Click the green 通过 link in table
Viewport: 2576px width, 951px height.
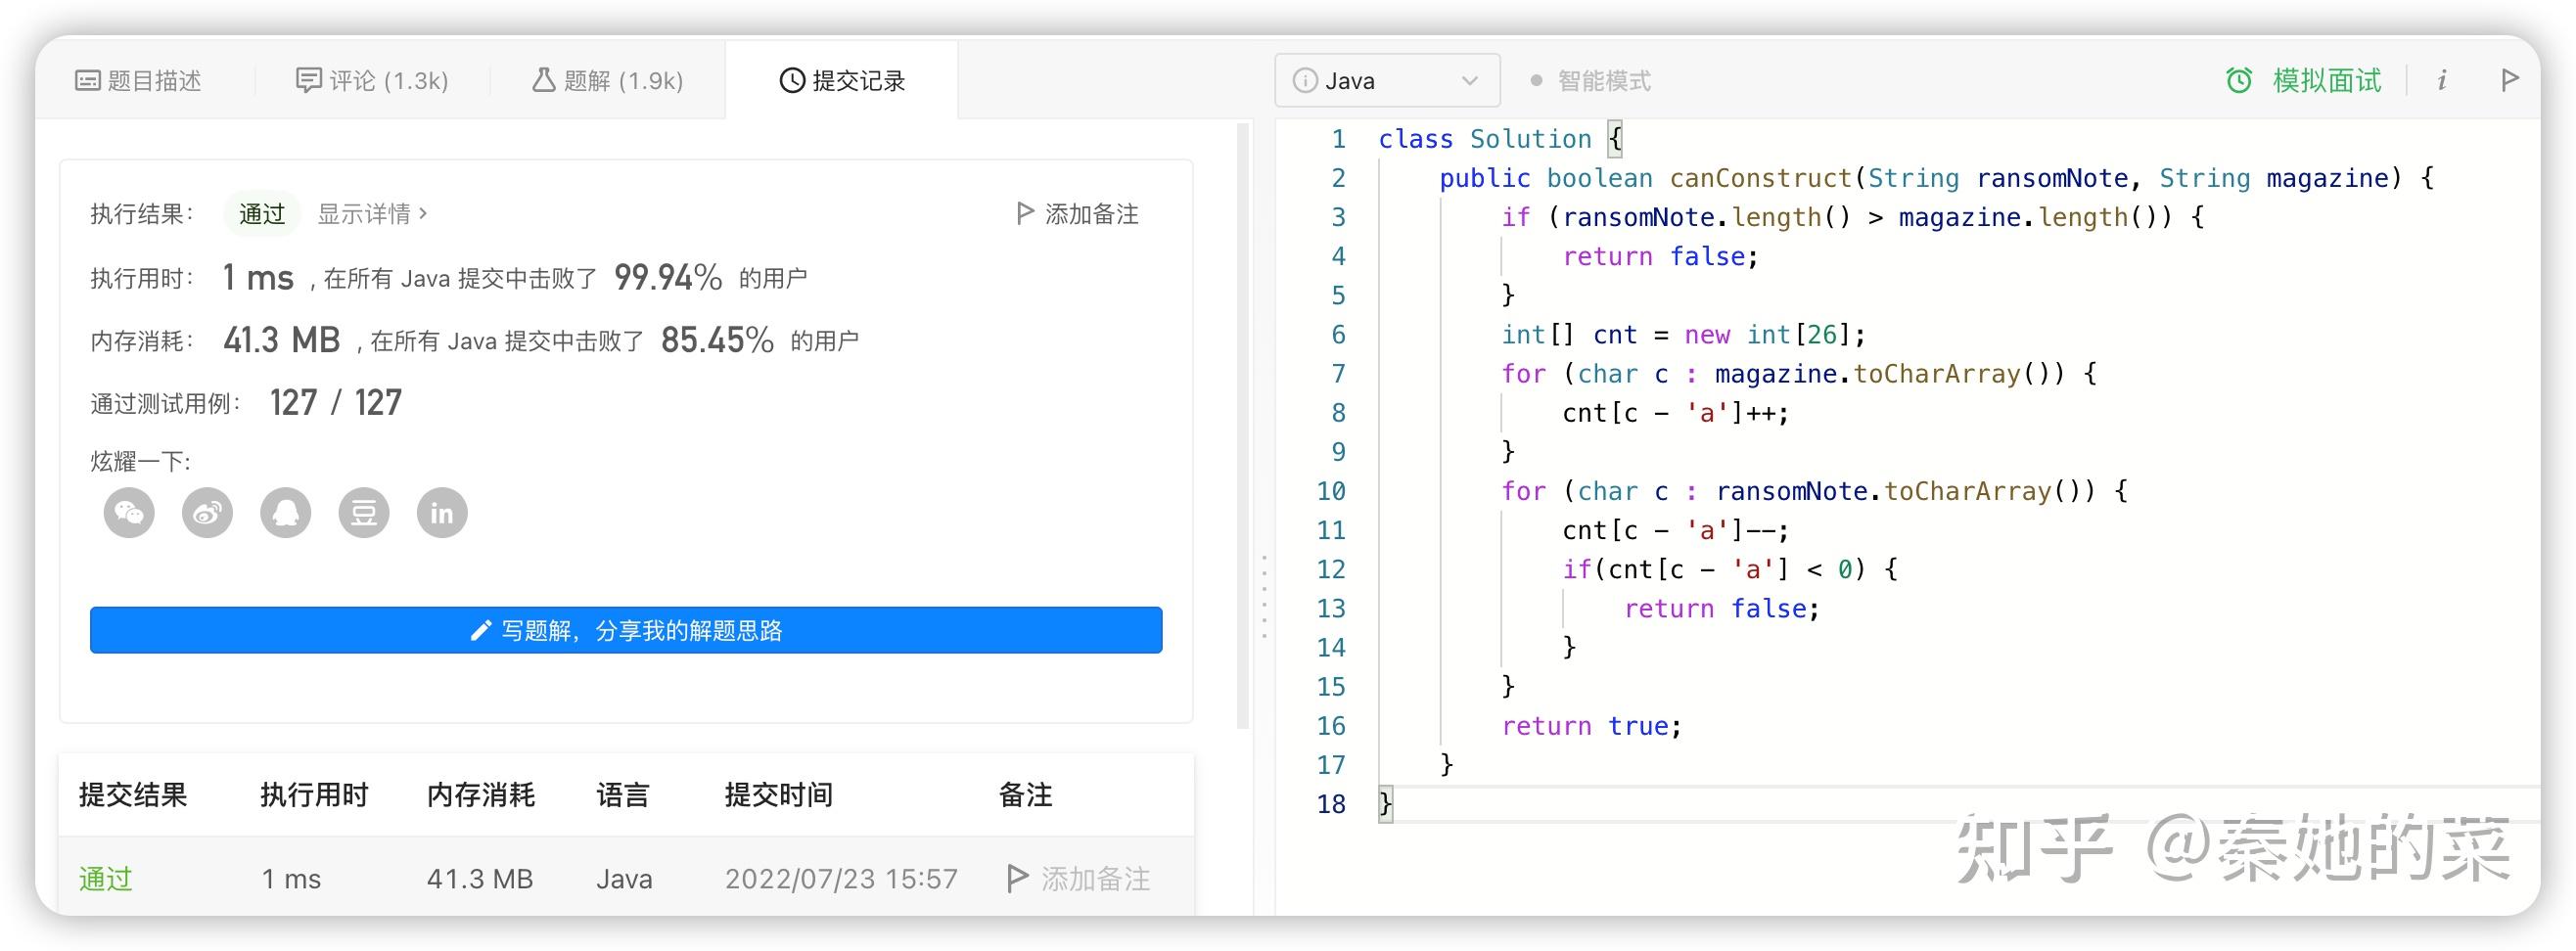pyautogui.click(x=104, y=878)
